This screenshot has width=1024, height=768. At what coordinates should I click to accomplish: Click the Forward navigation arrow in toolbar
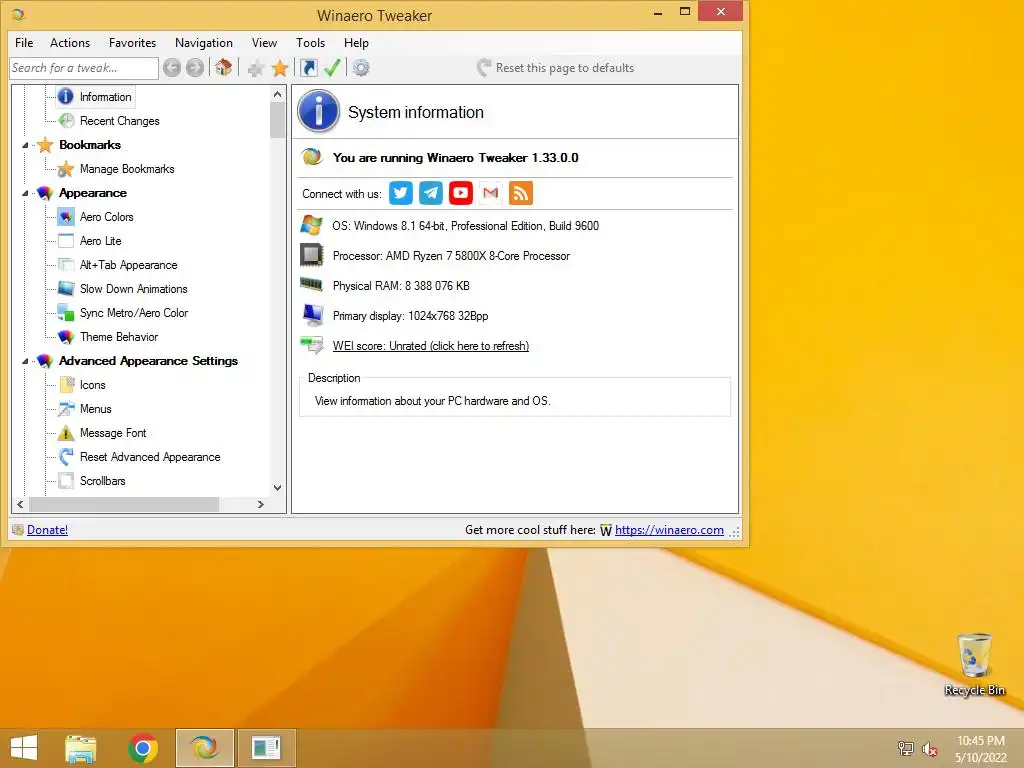(195, 68)
